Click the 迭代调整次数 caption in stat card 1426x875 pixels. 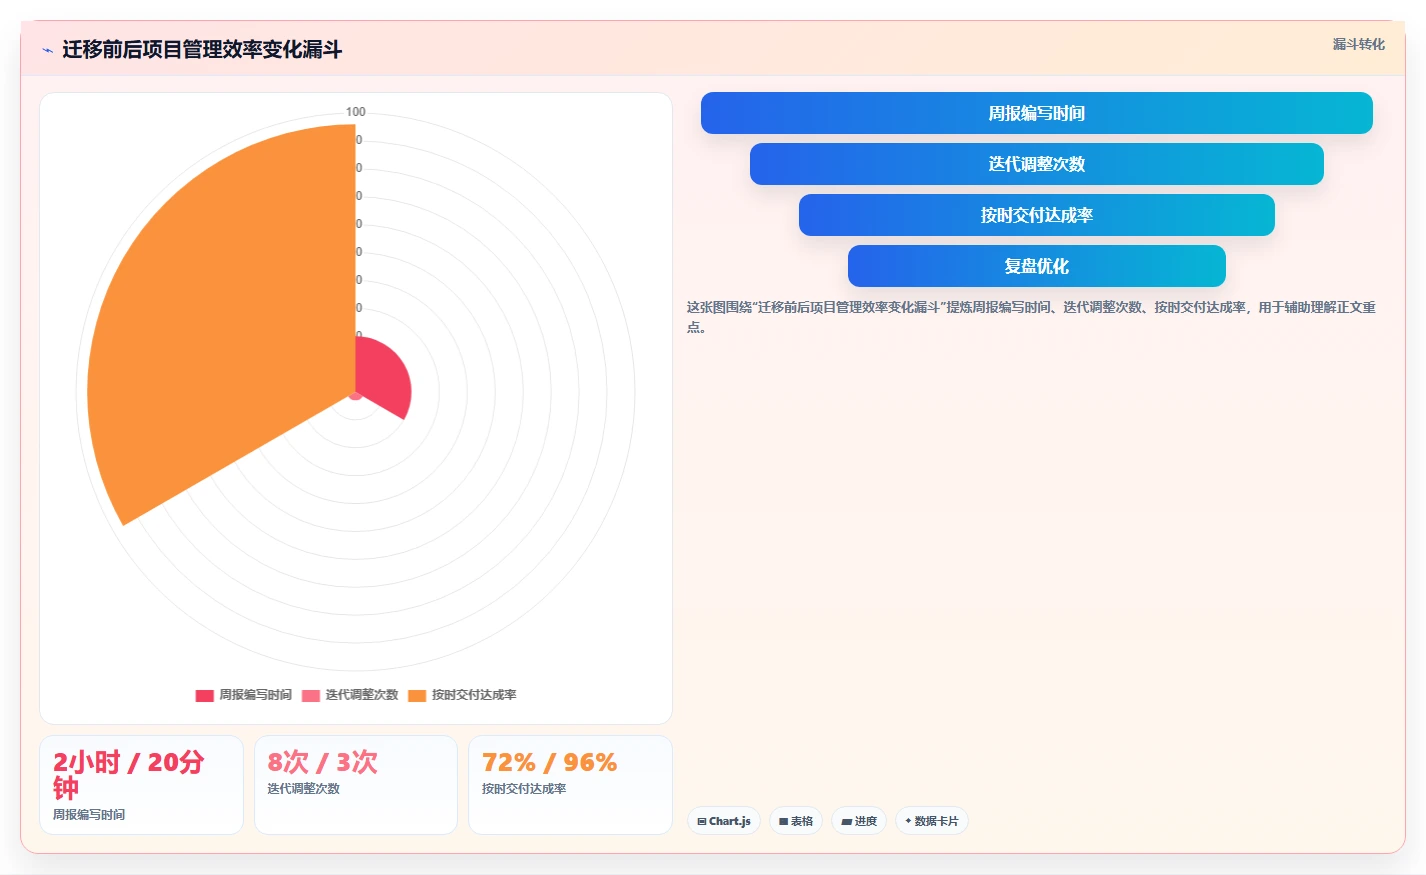point(304,789)
